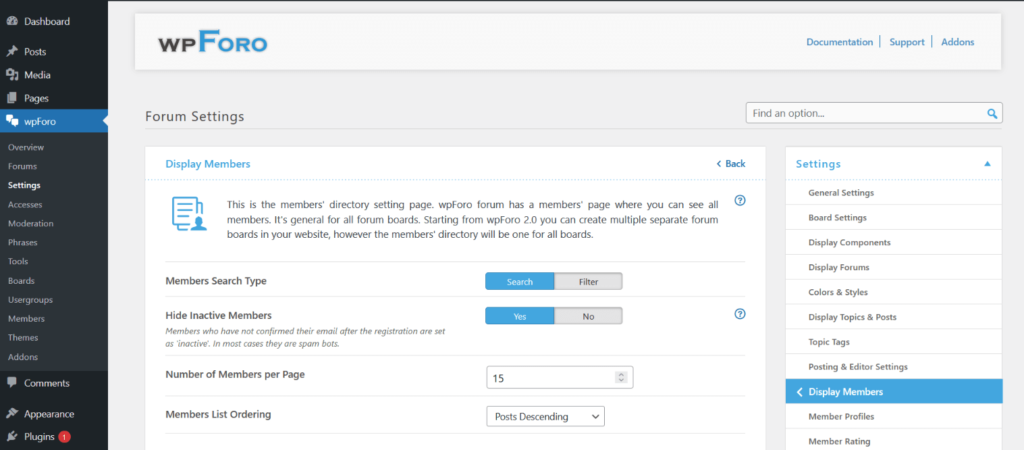
Task: Choose Search for Members Search Type
Action: [x=520, y=282]
